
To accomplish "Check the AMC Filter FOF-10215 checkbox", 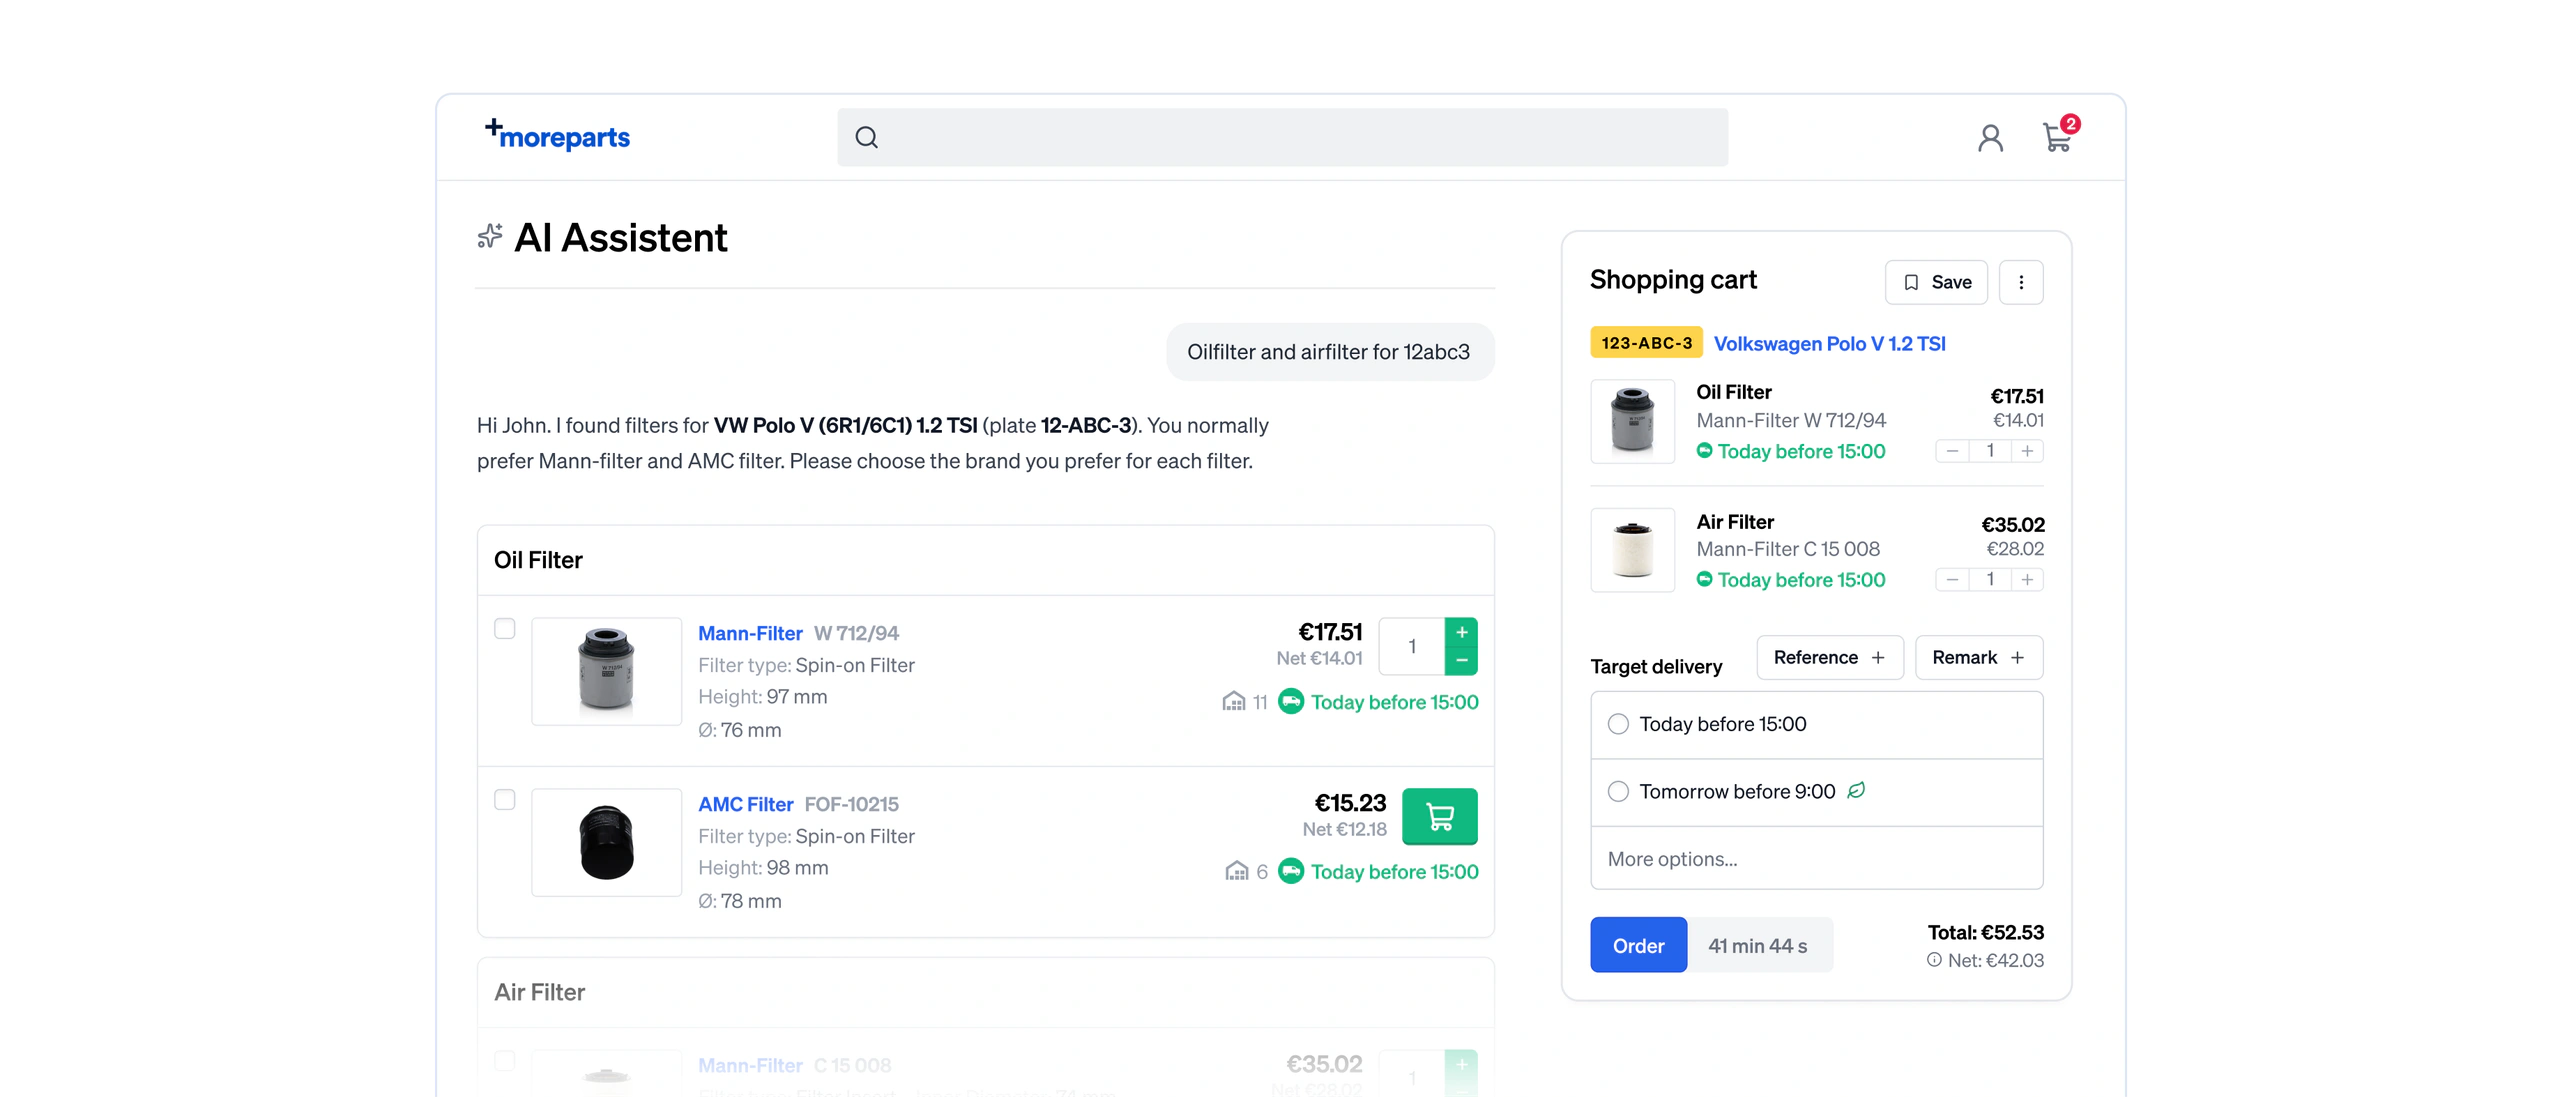I will pyautogui.click(x=505, y=800).
